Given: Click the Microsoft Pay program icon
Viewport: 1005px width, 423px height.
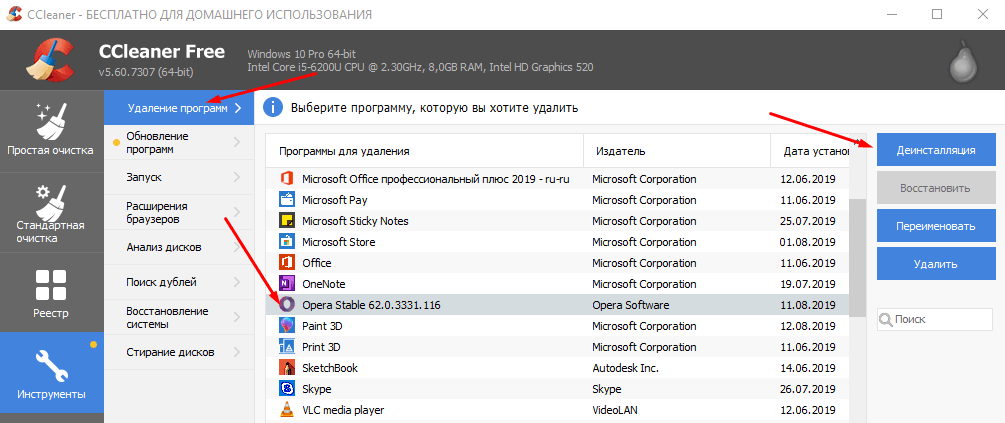Looking at the screenshot, I should click(x=287, y=200).
